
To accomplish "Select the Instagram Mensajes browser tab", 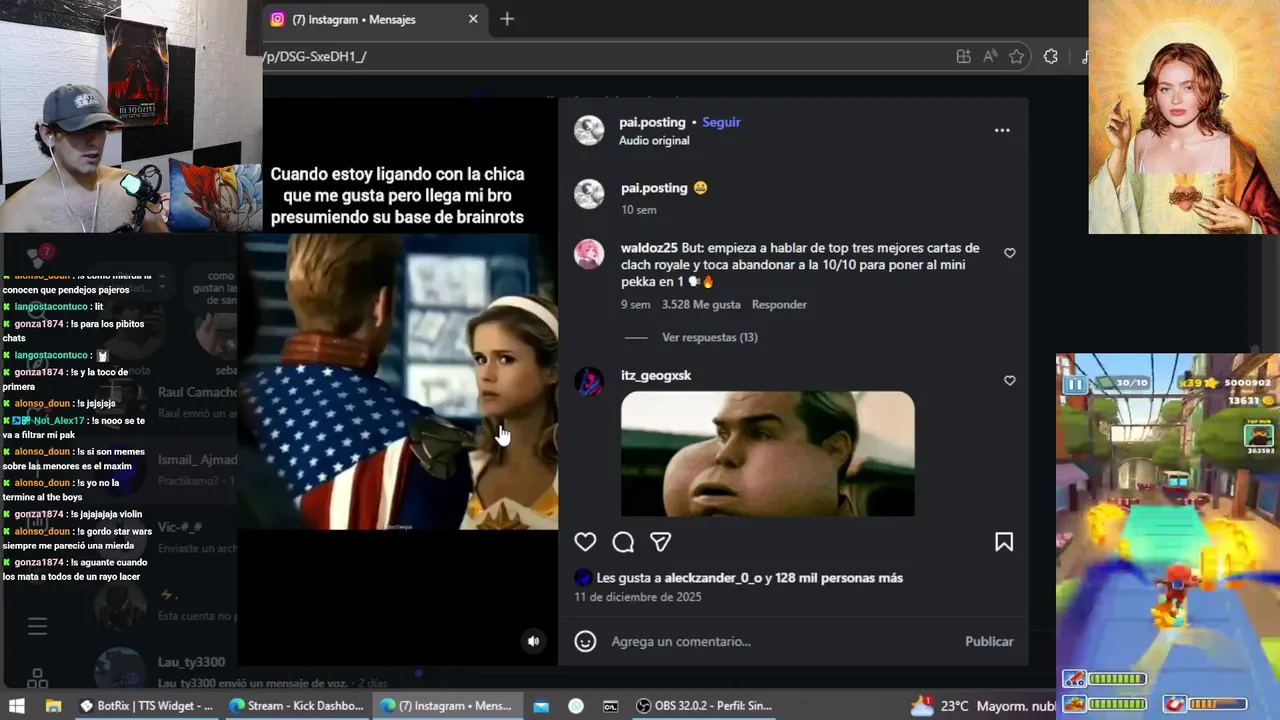I will (x=375, y=19).
